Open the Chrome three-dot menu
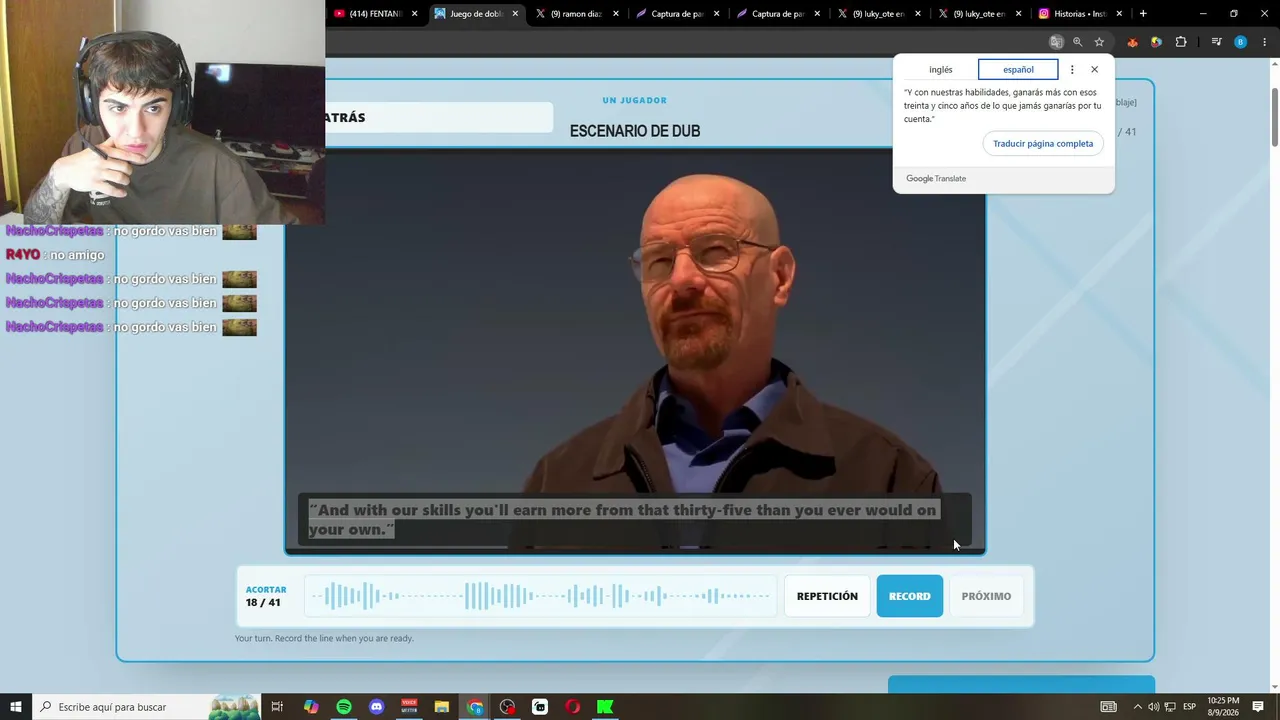Image resolution: width=1280 pixels, height=720 pixels. (x=1265, y=42)
